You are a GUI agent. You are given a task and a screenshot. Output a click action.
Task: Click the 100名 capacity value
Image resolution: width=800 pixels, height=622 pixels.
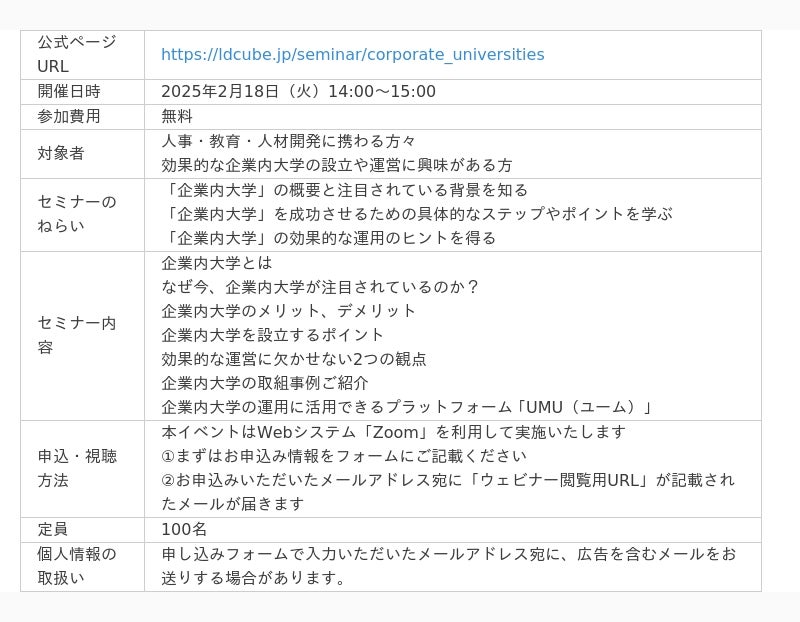click(x=184, y=529)
